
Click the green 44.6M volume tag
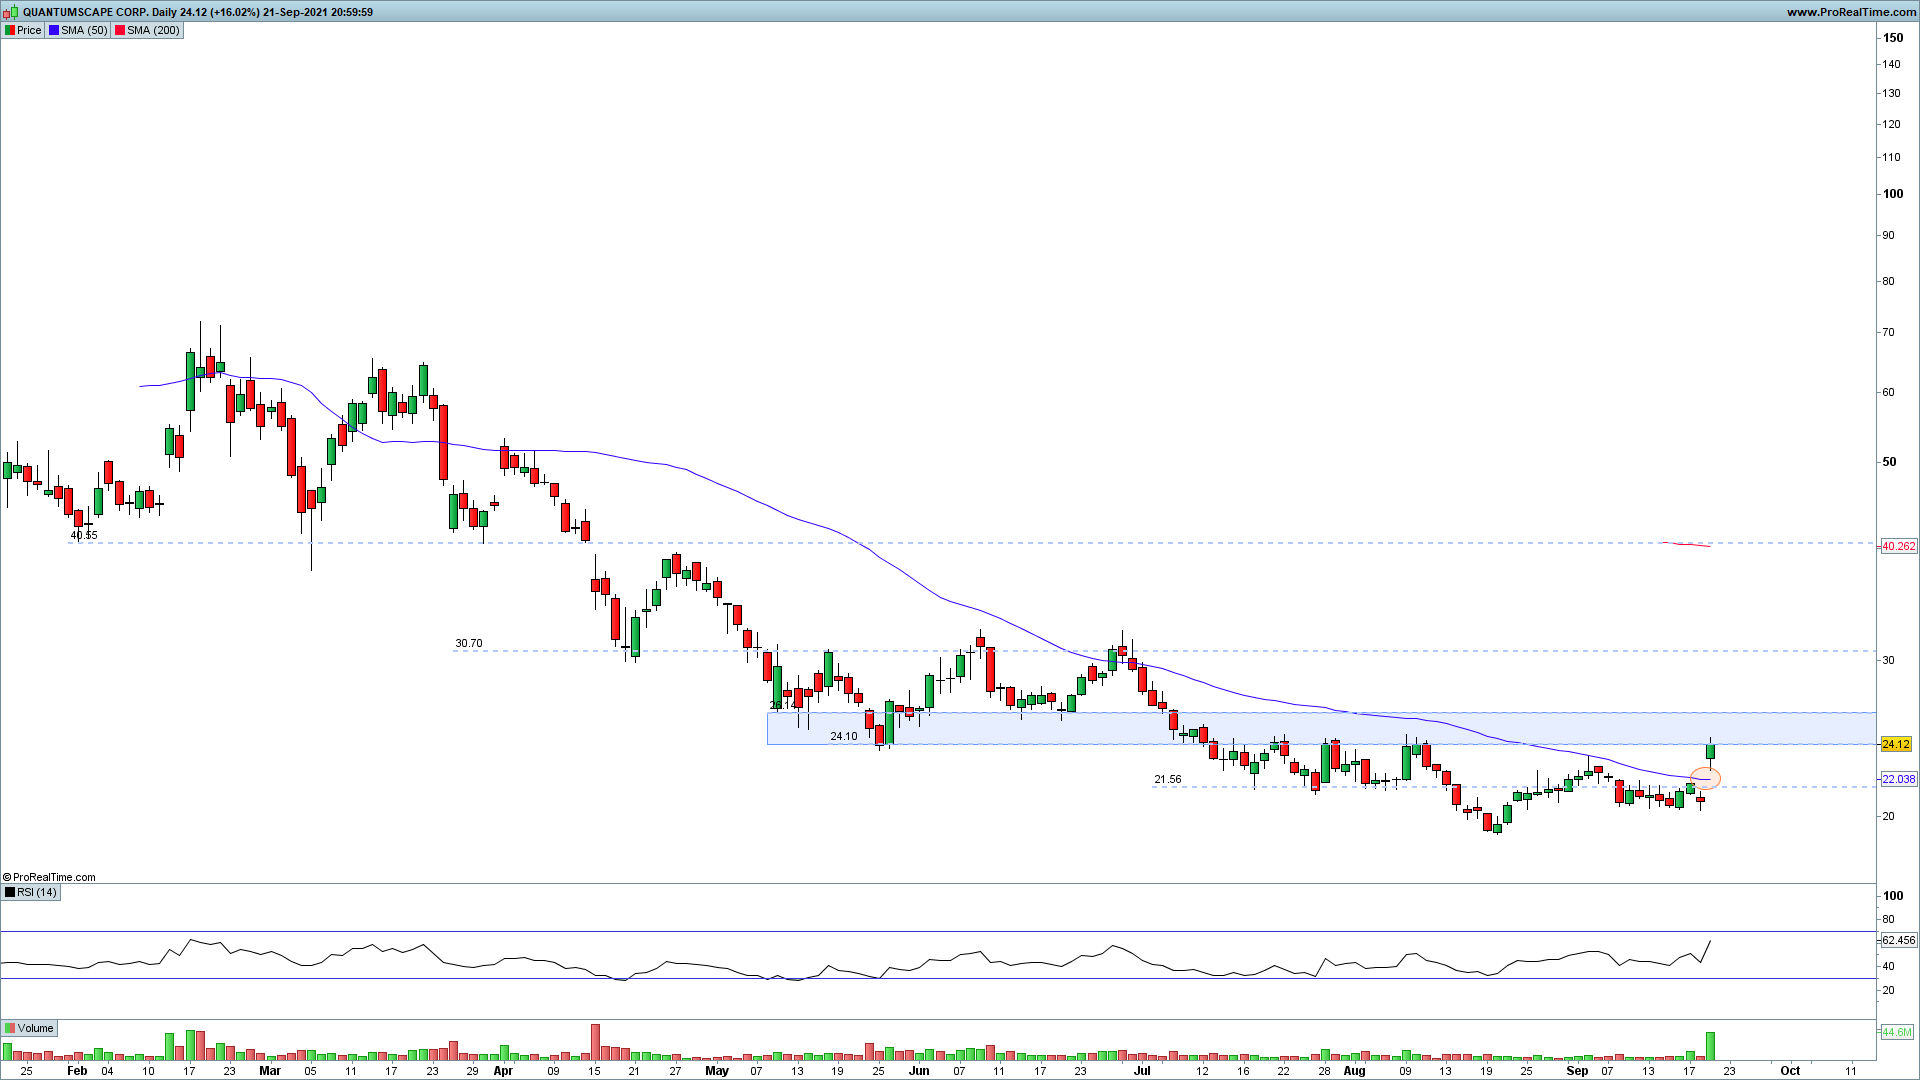click(1896, 1032)
